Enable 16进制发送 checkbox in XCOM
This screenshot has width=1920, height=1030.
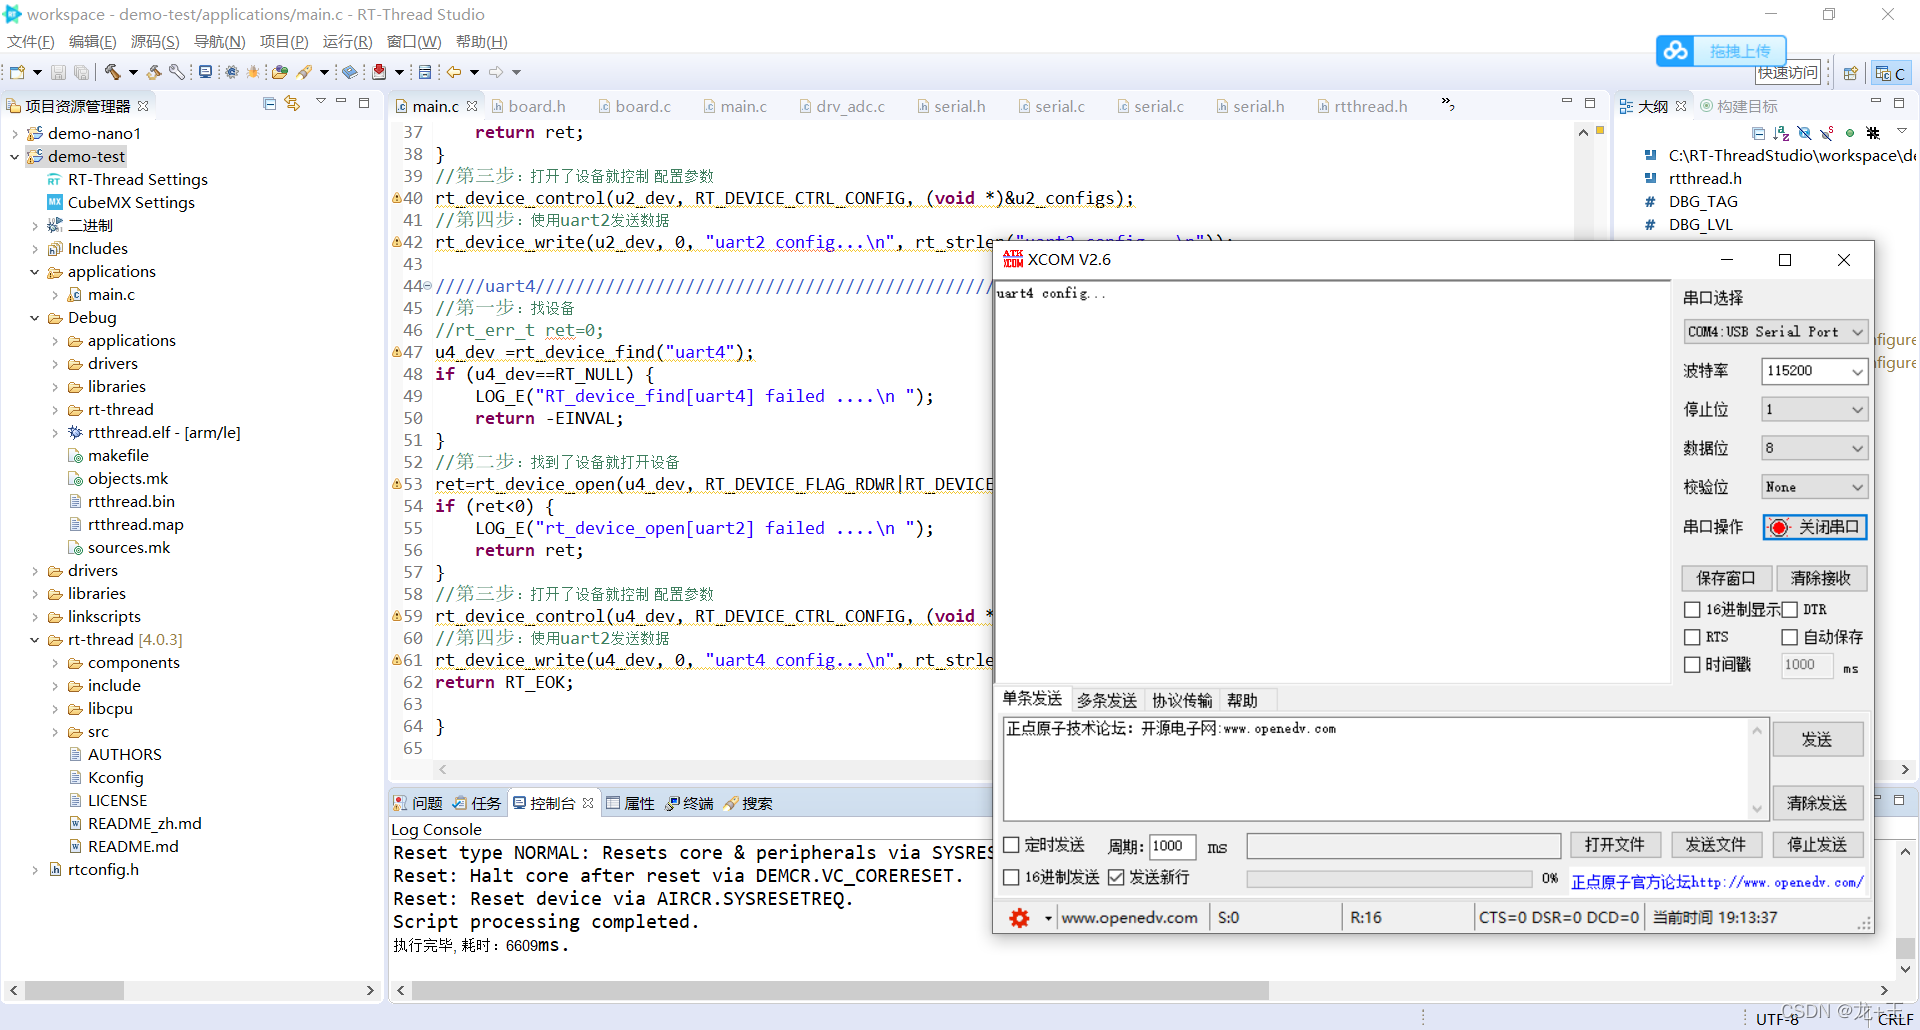pos(1011,877)
